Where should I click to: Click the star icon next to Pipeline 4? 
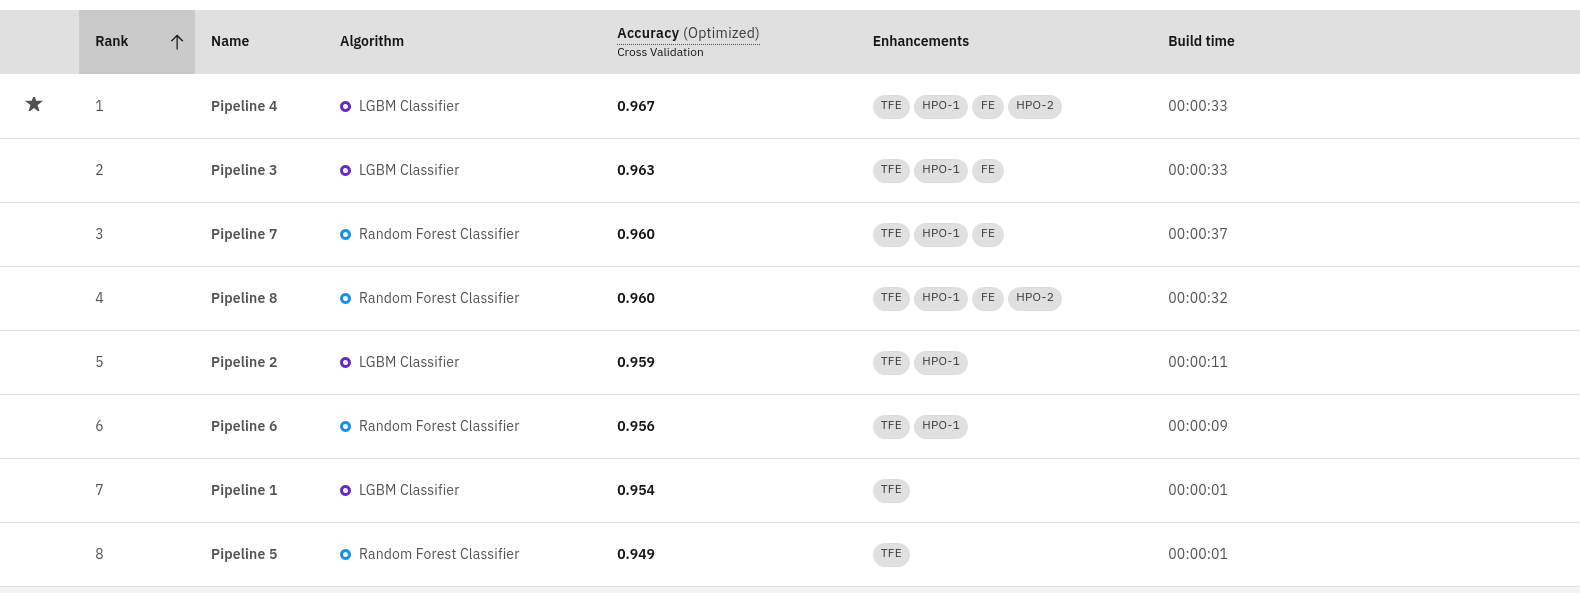click(x=33, y=104)
